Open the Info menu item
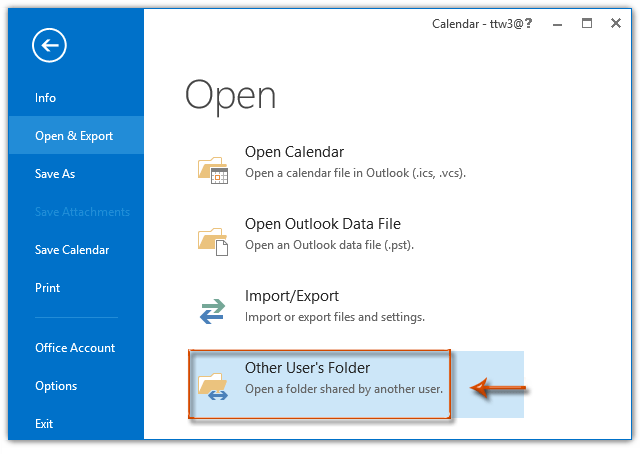The height and width of the screenshot is (454, 643). 46,98
